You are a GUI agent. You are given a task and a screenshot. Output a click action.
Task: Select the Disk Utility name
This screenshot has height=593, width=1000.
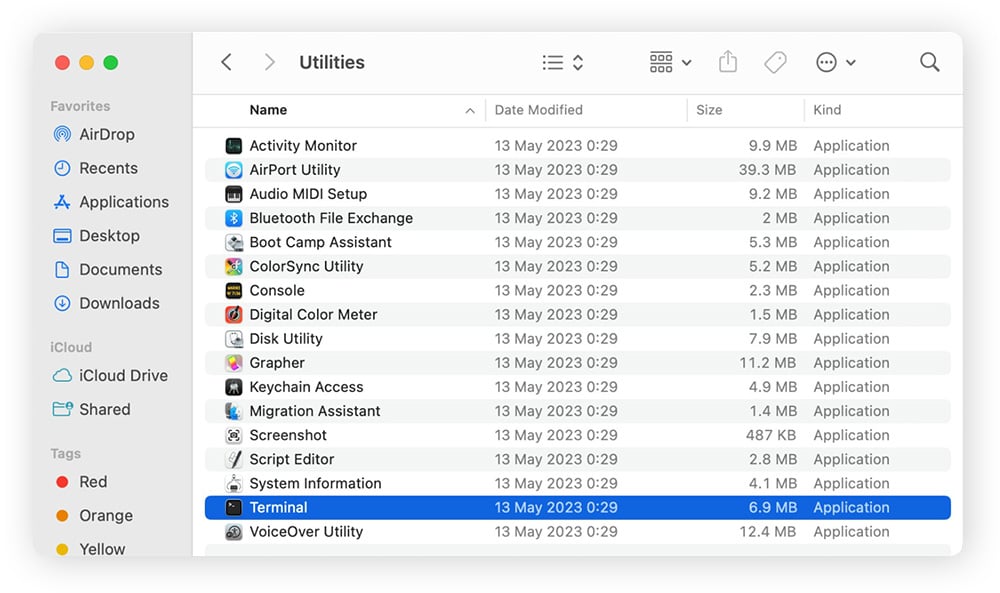[x=286, y=339]
